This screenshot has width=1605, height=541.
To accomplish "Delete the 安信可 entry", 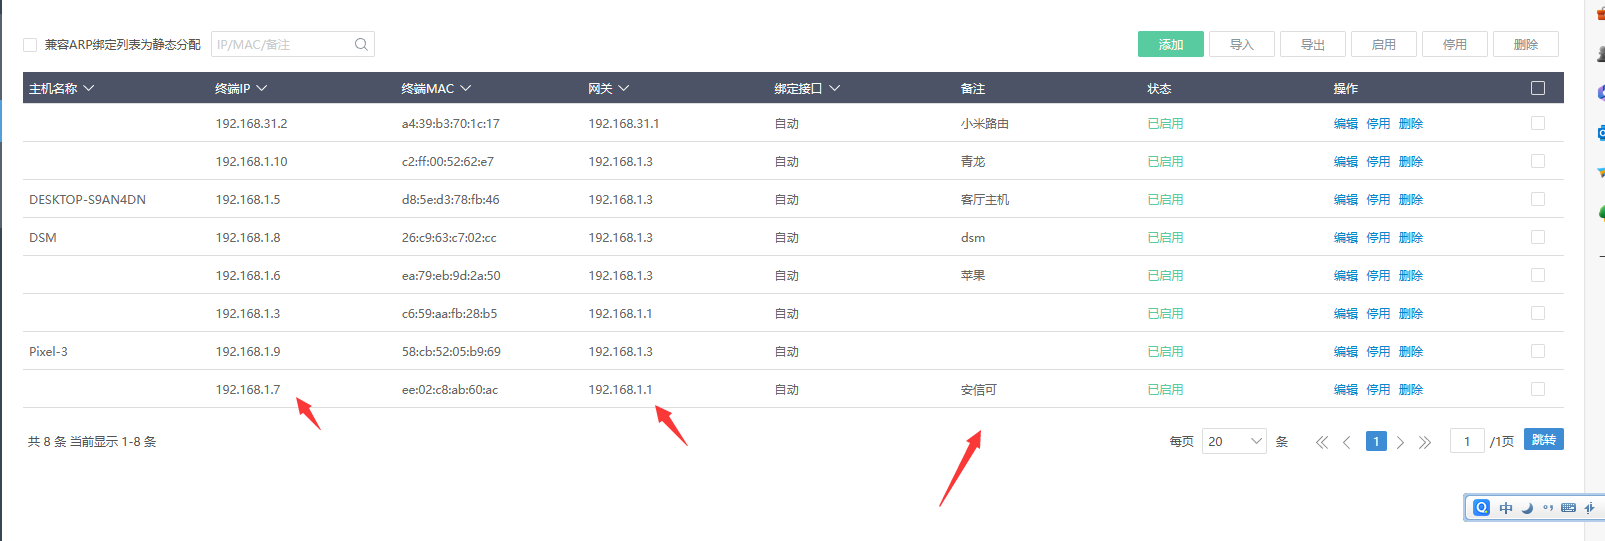I will click(x=1411, y=390).
